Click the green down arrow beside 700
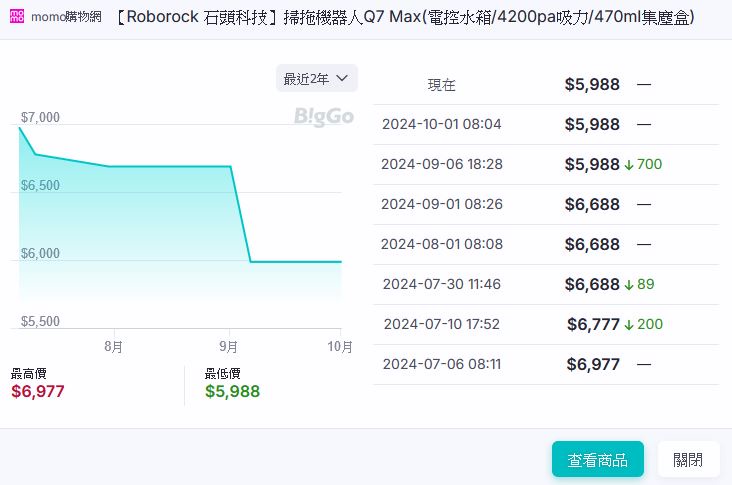 point(629,165)
